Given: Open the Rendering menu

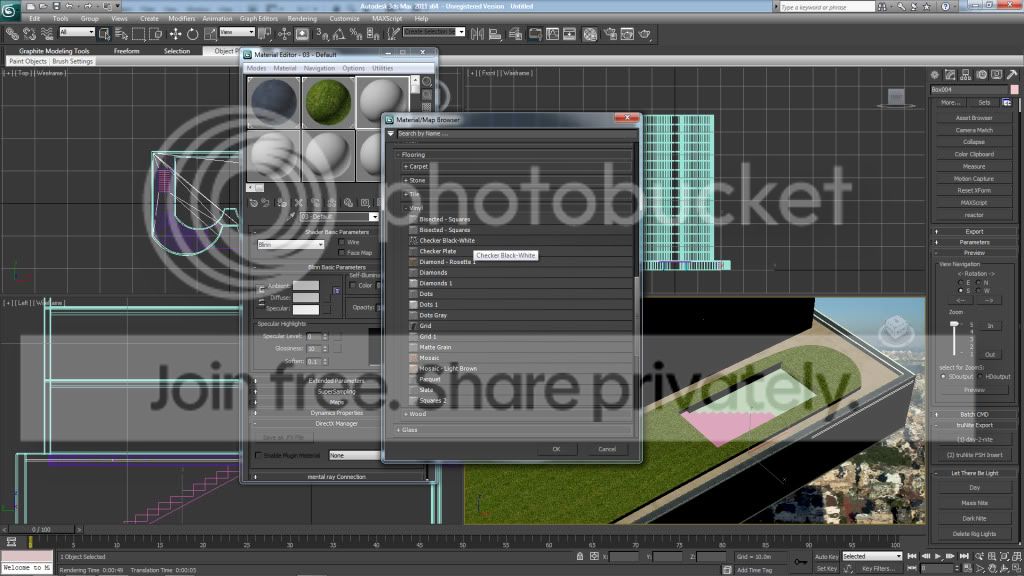Looking at the screenshot, I should tap(302, 18).
